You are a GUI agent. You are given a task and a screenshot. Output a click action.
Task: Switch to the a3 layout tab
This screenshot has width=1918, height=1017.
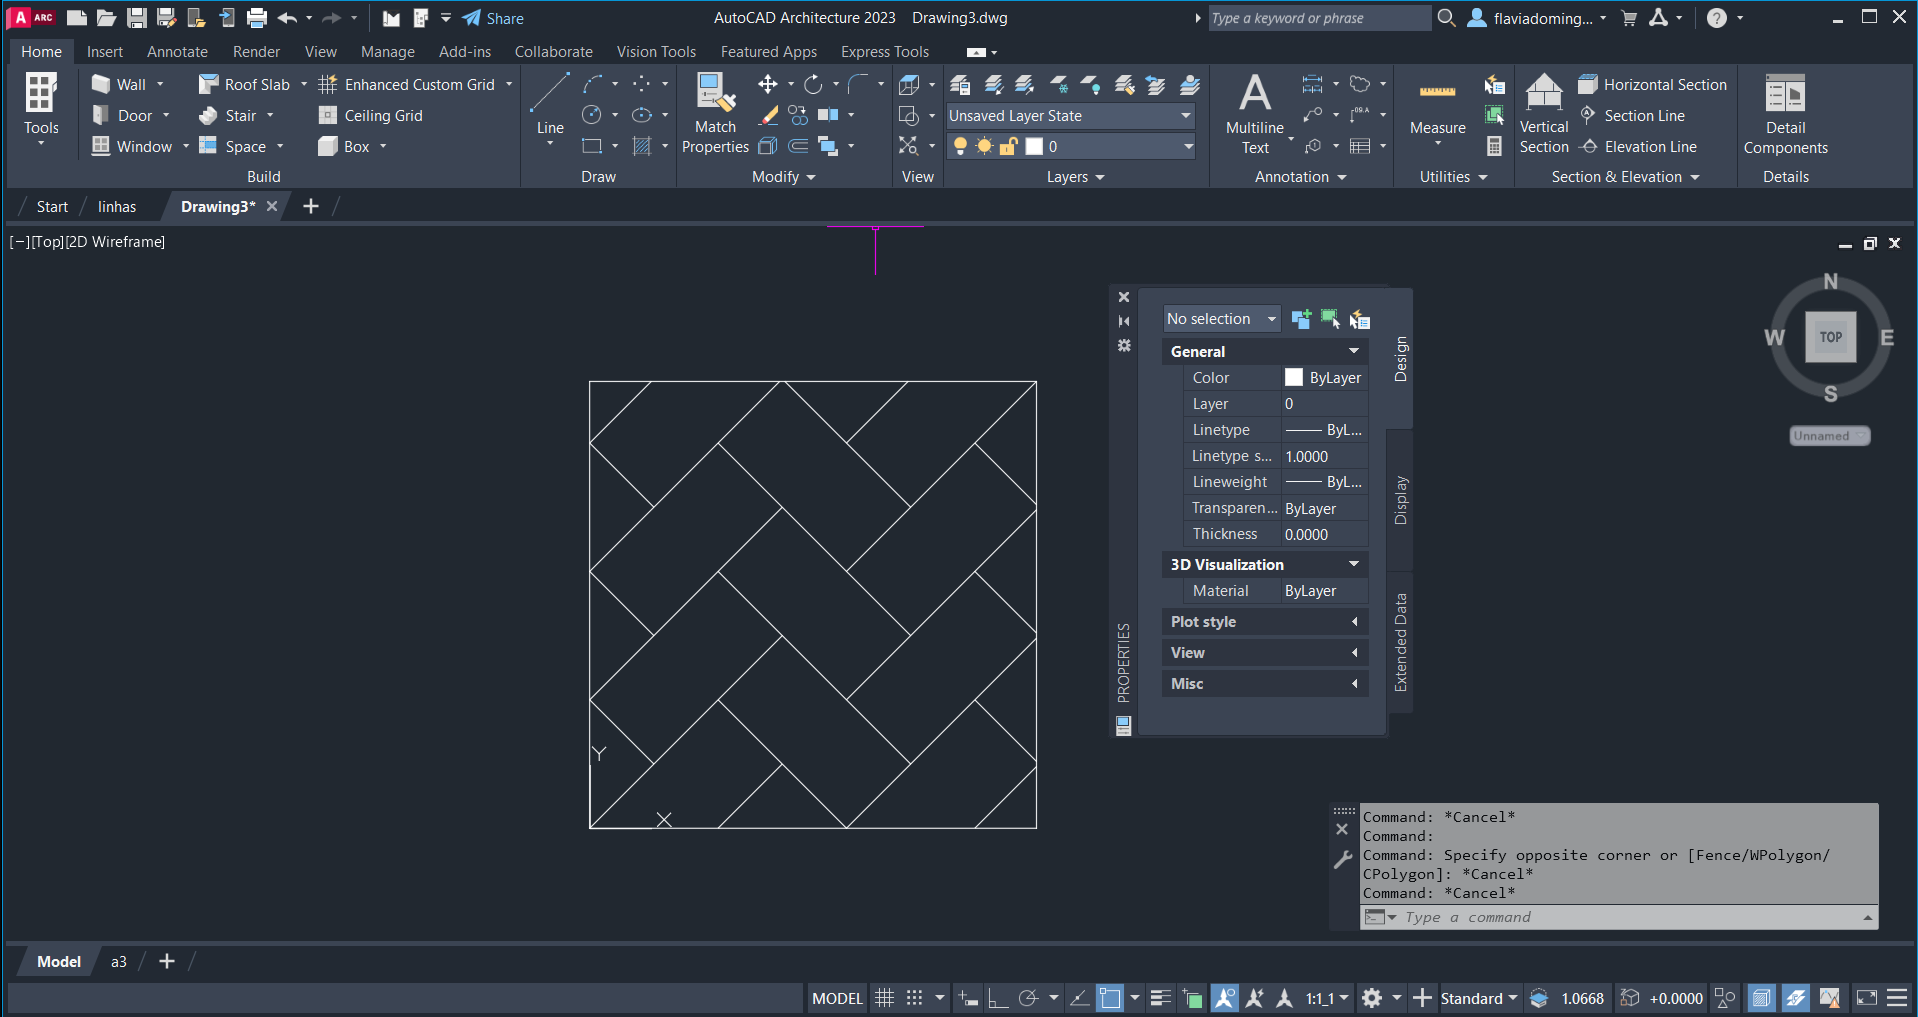pos(118,962)
